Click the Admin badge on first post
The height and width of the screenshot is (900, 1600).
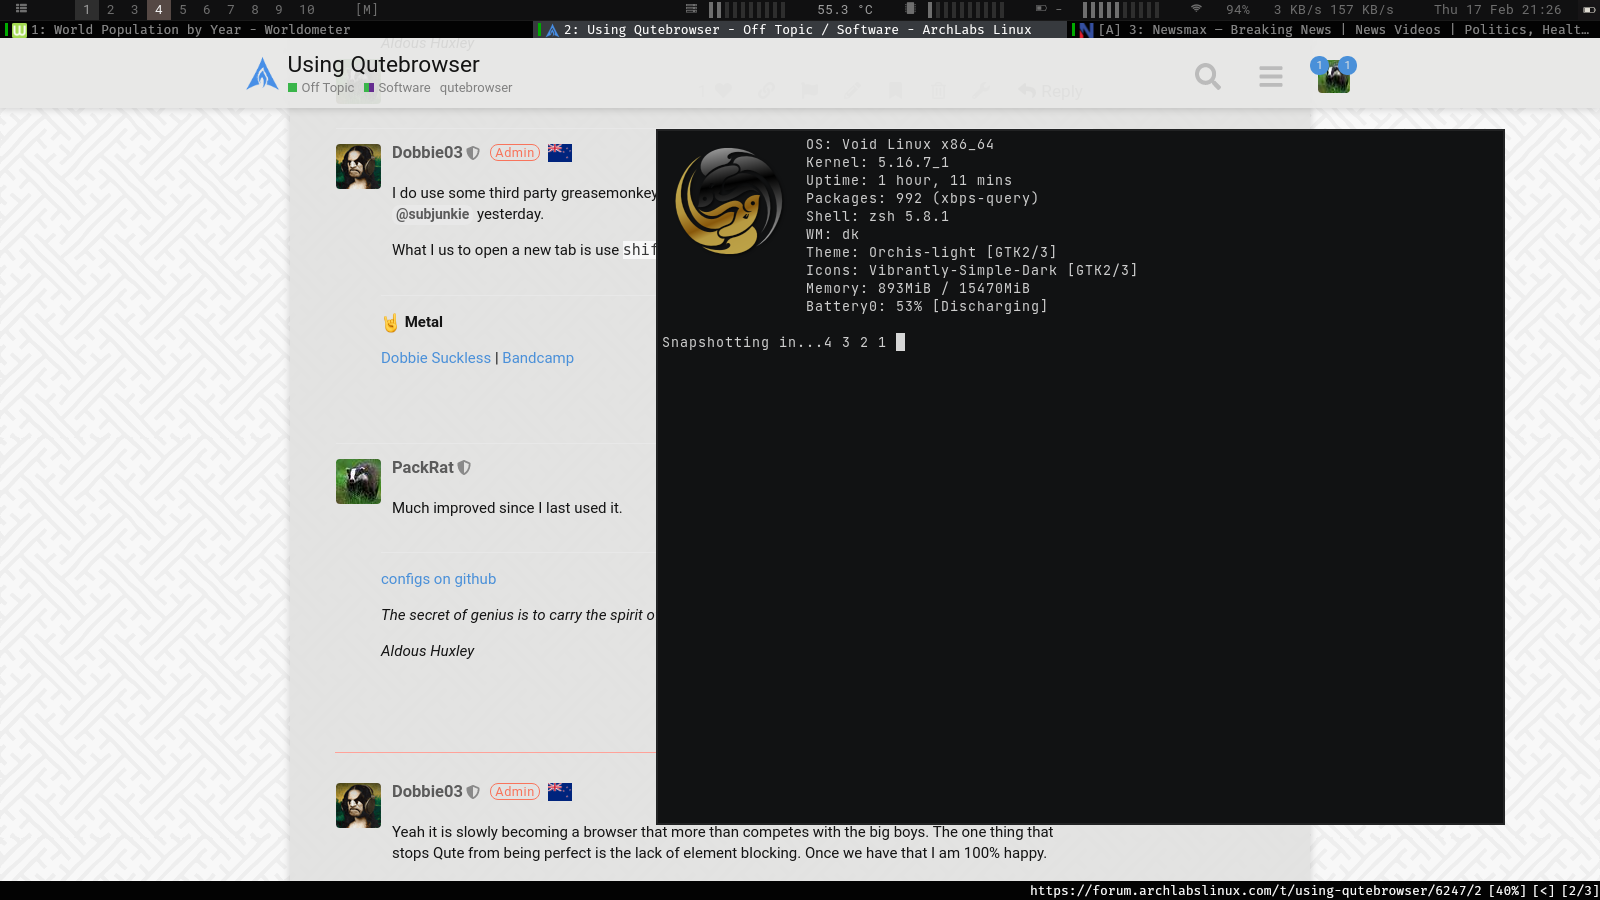coord(515,153)
